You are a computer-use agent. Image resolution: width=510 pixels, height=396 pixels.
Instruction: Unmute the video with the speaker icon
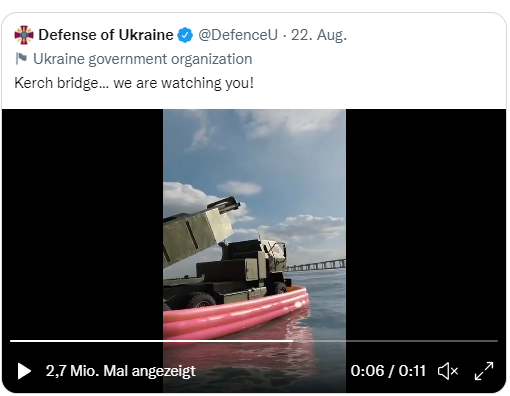(x=448, y=371)
